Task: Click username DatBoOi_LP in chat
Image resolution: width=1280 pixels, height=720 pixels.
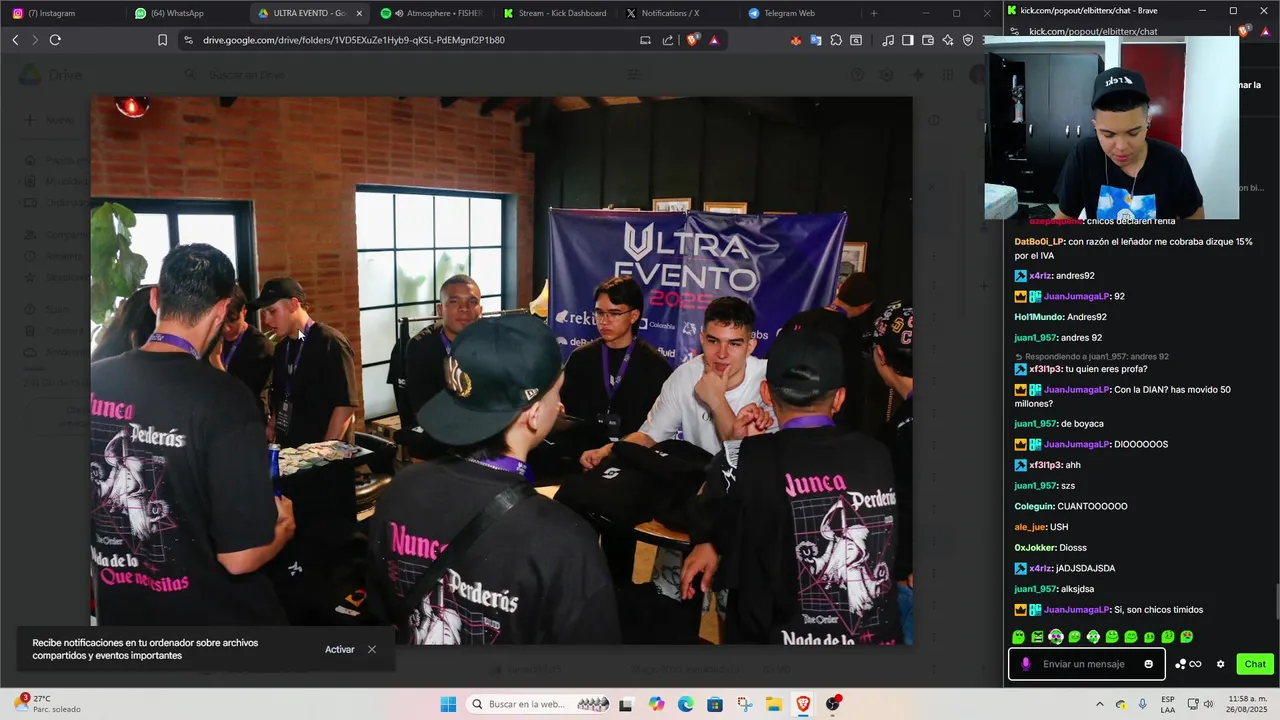Action: tap(1039, 241)
